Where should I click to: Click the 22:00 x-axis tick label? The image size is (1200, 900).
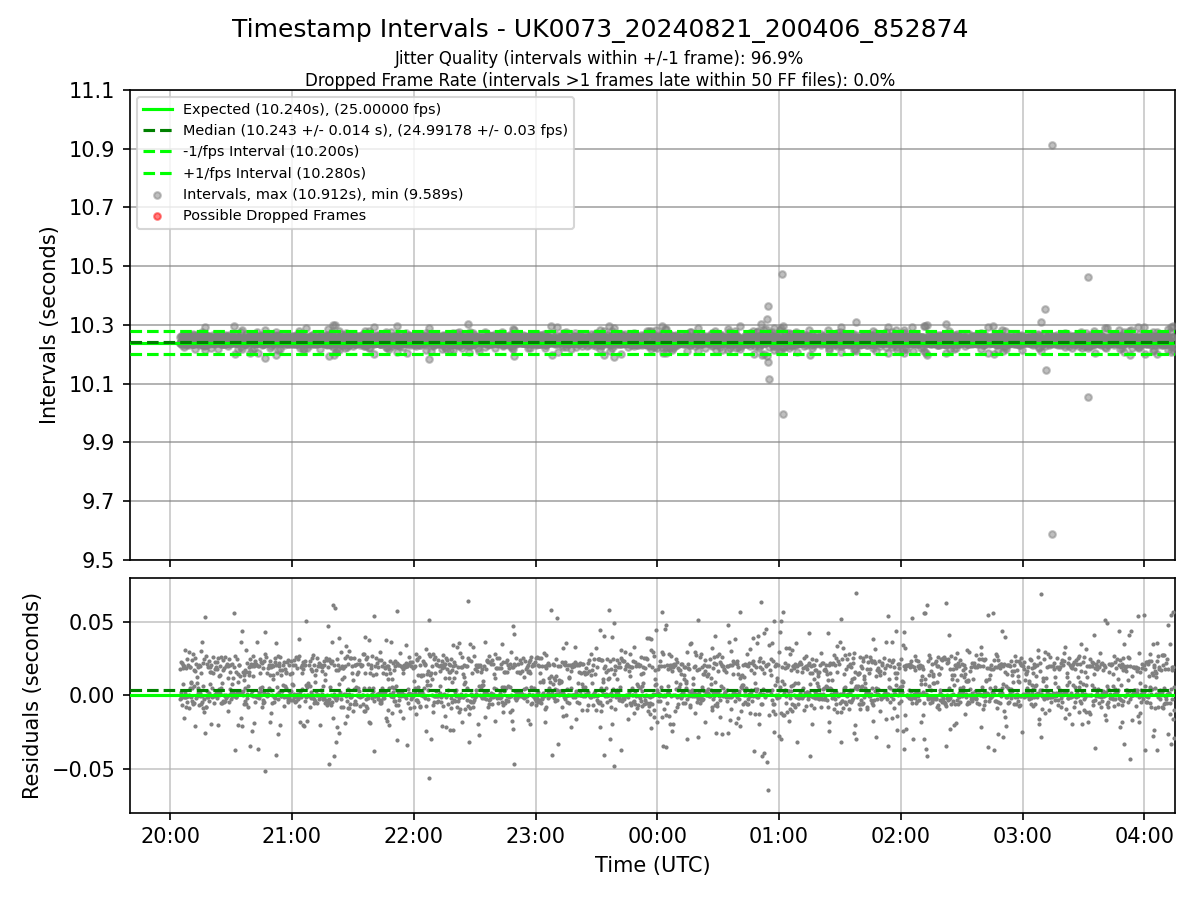point(413,836)
